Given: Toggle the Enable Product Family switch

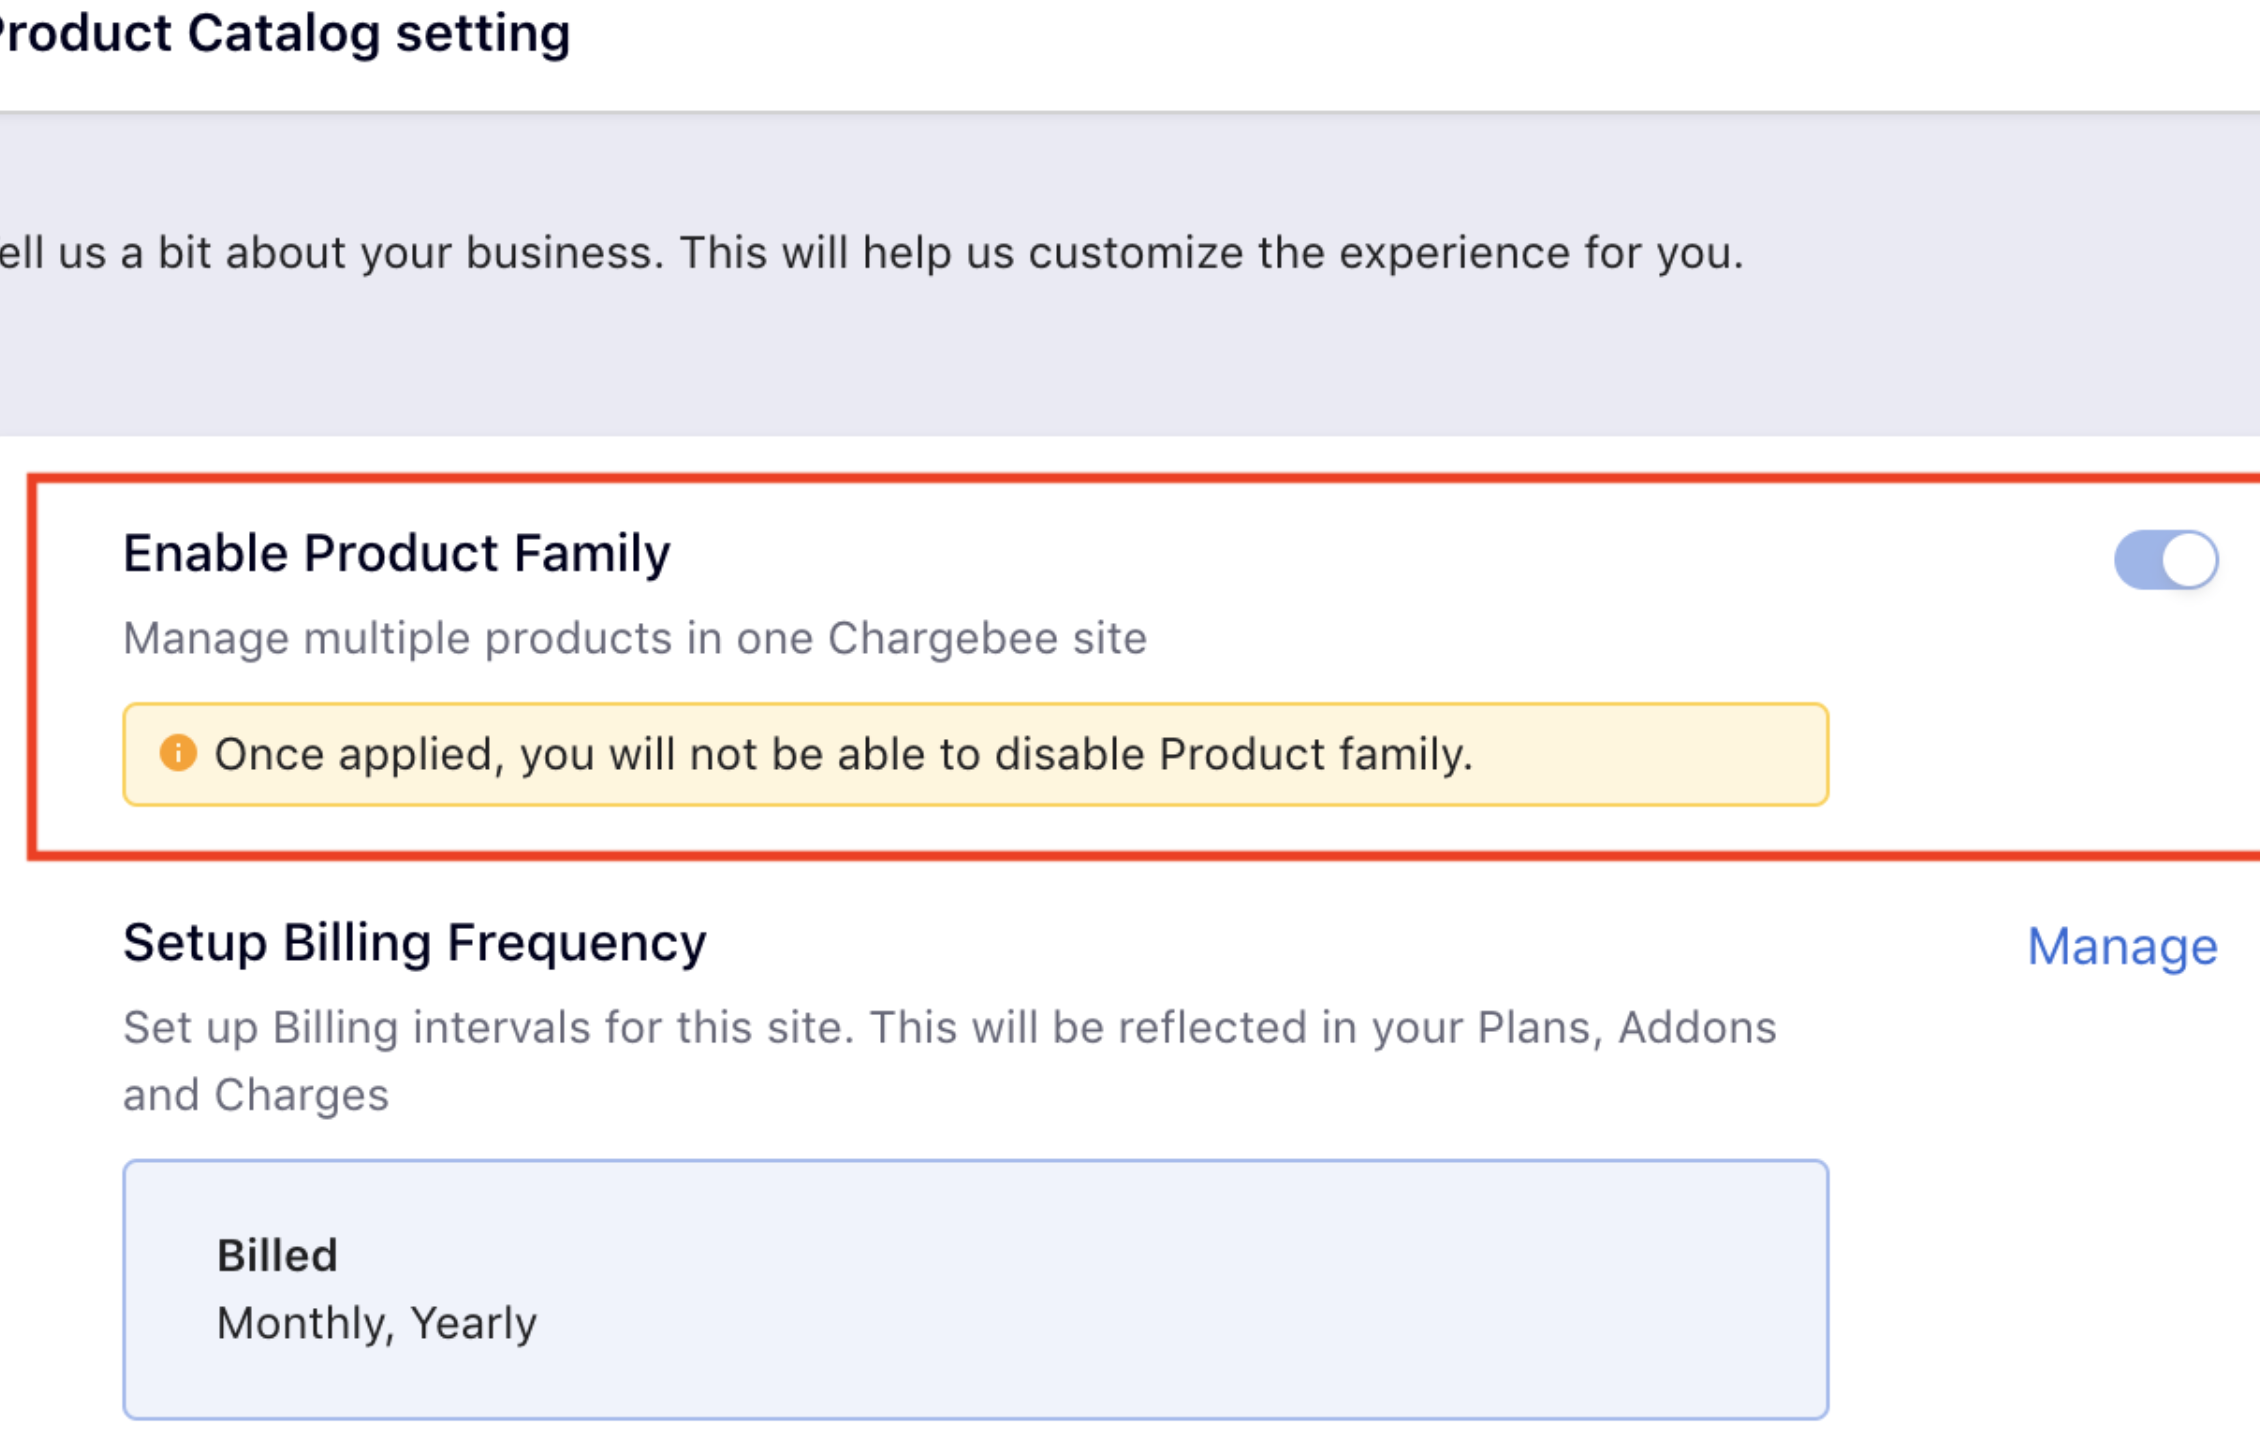Looking at the screenshot, I should pyautogui.click(x=2165, y=560).
